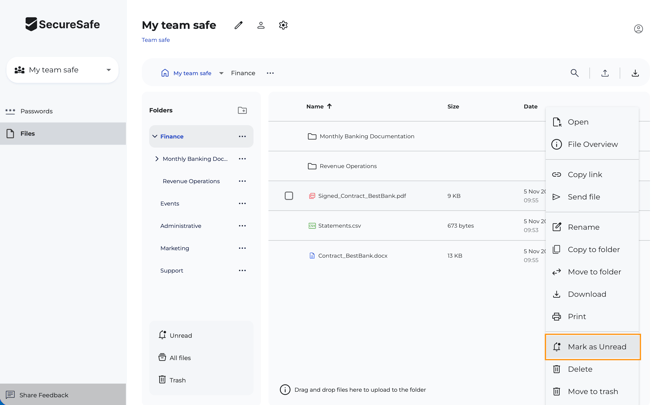Screen dimensions: 670x405
Task: Open the Statements.csv file
Action: pos(339,226)
